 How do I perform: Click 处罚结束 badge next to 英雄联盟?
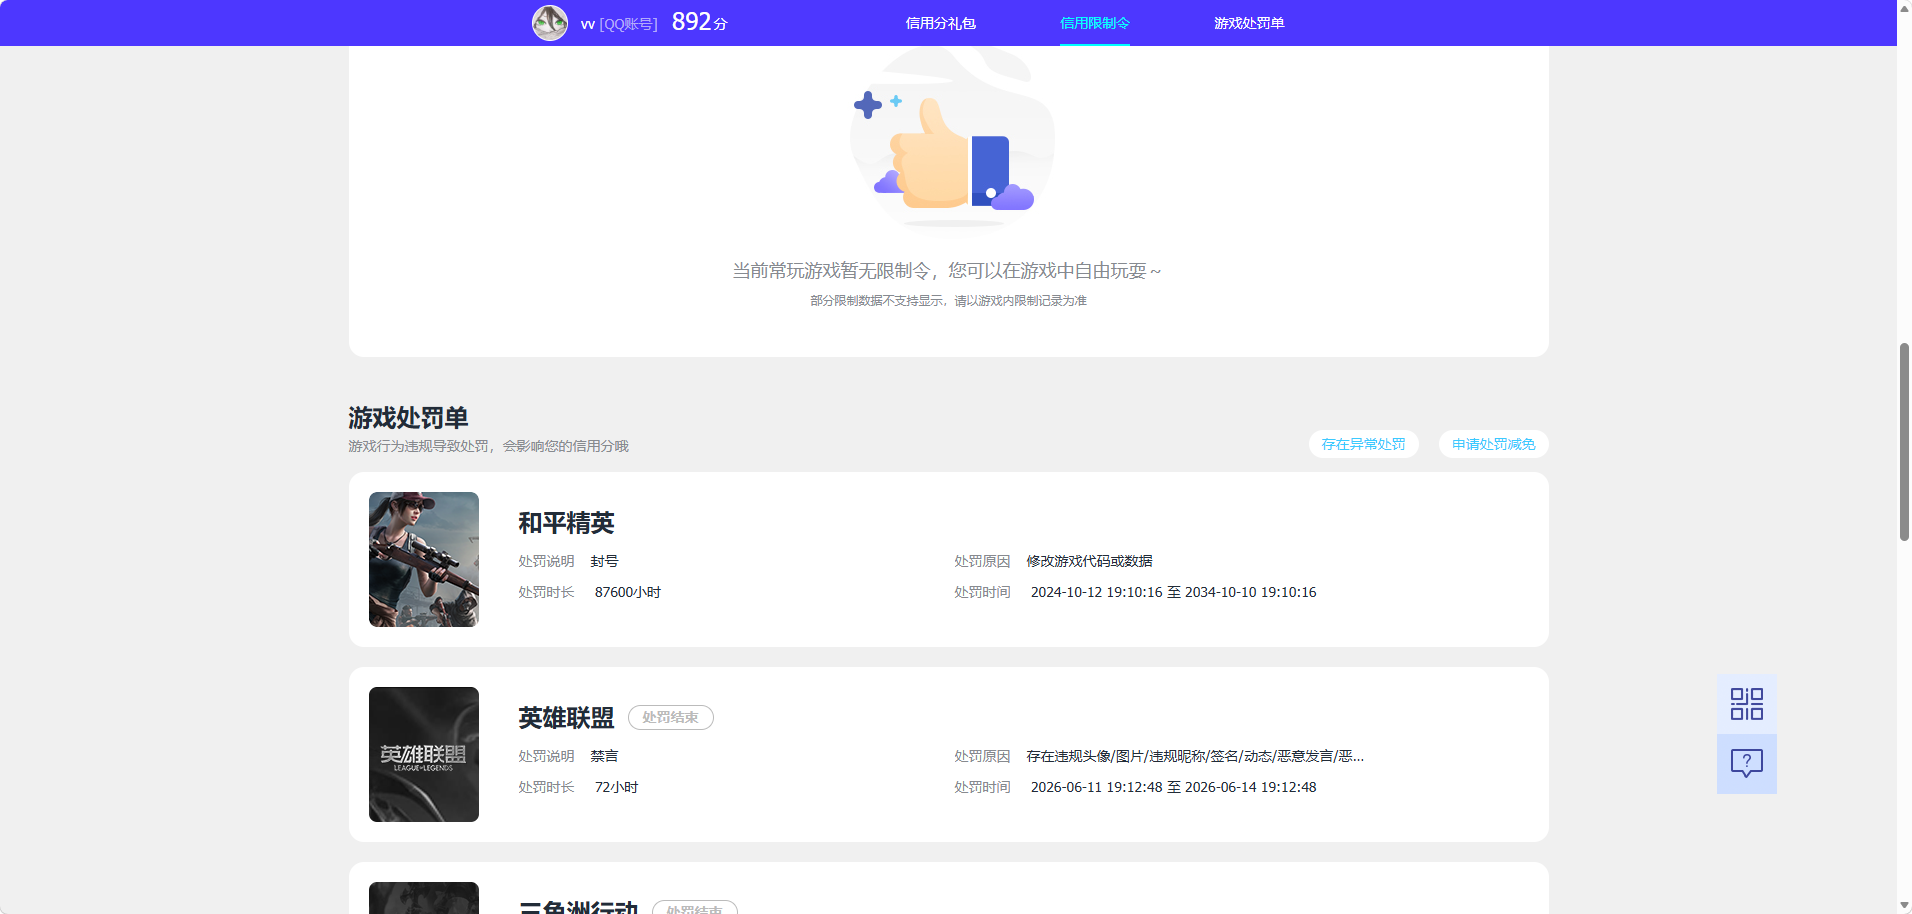tap(671, 718)
